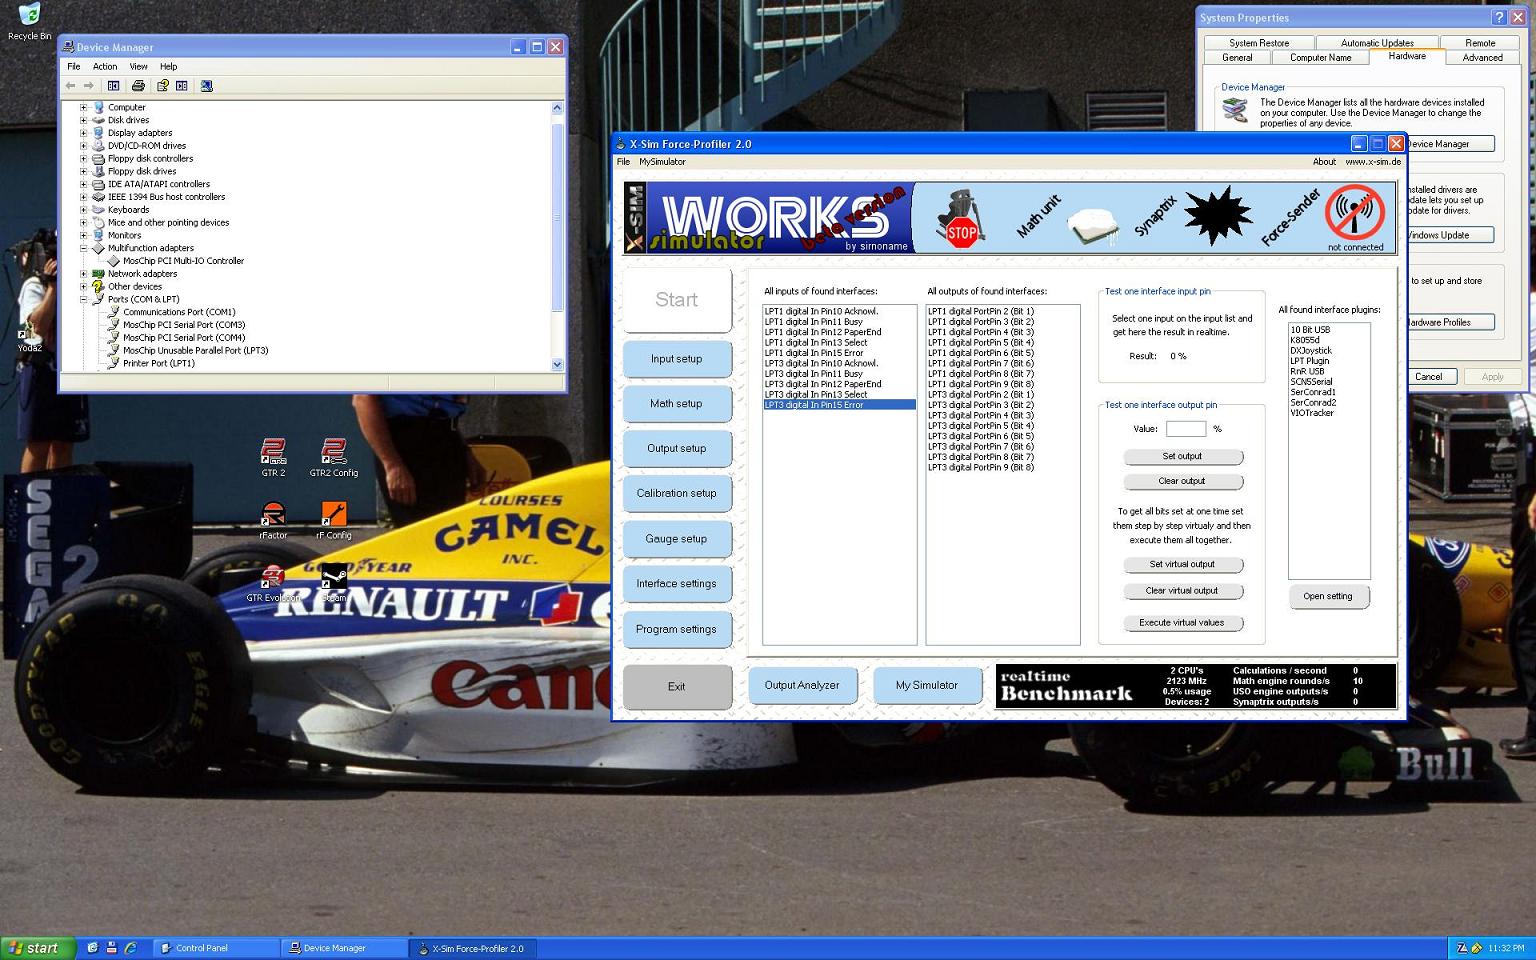The image size is (1536, 960).
Task: Switch to Advanced tab in System Properties
Action: [1482, 58]
